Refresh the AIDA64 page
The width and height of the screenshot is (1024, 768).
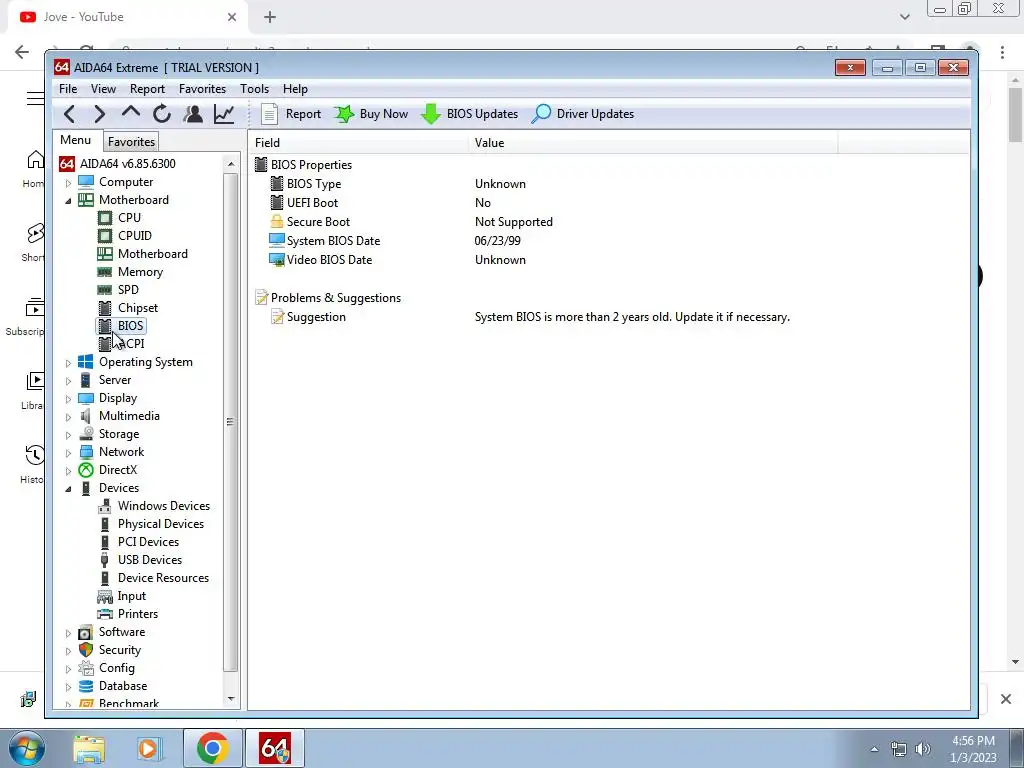pyautogui.click(x=162, y=114)
